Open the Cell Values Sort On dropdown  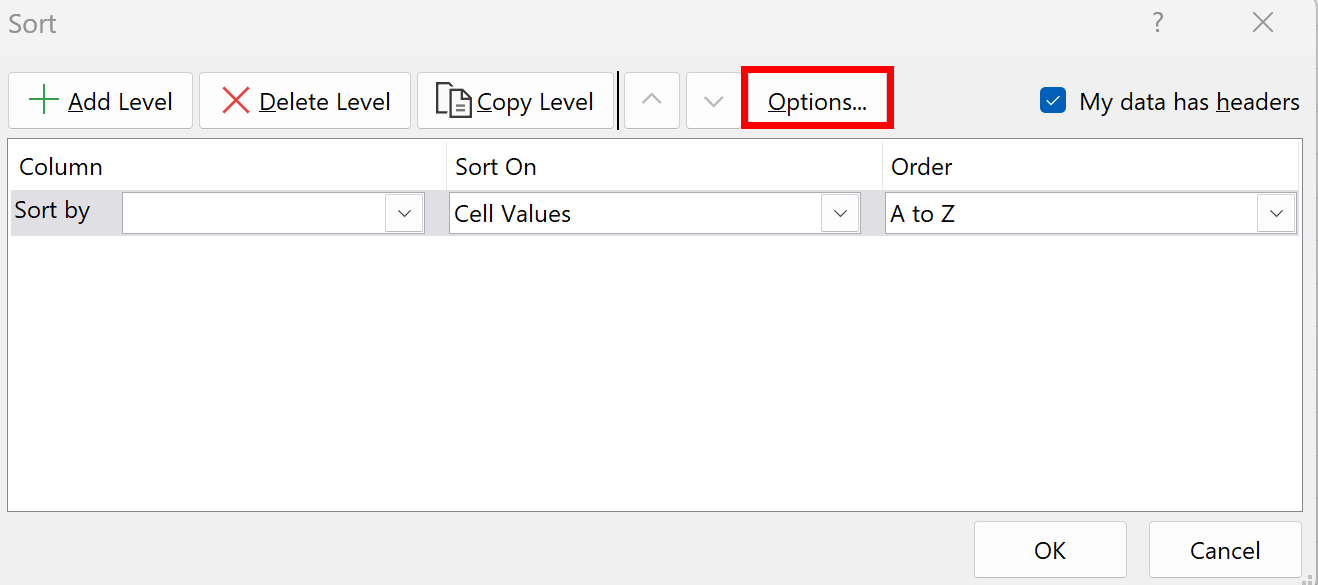839,212
